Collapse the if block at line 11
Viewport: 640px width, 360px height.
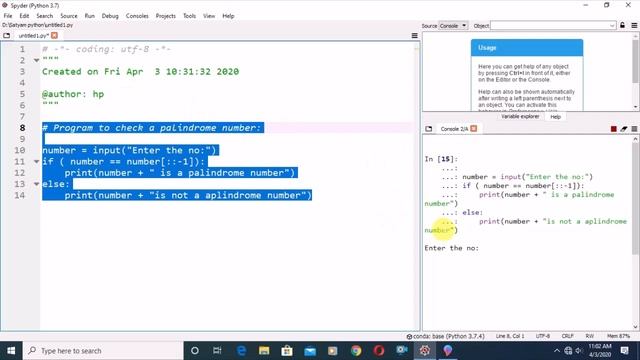(x=36, y=162)
